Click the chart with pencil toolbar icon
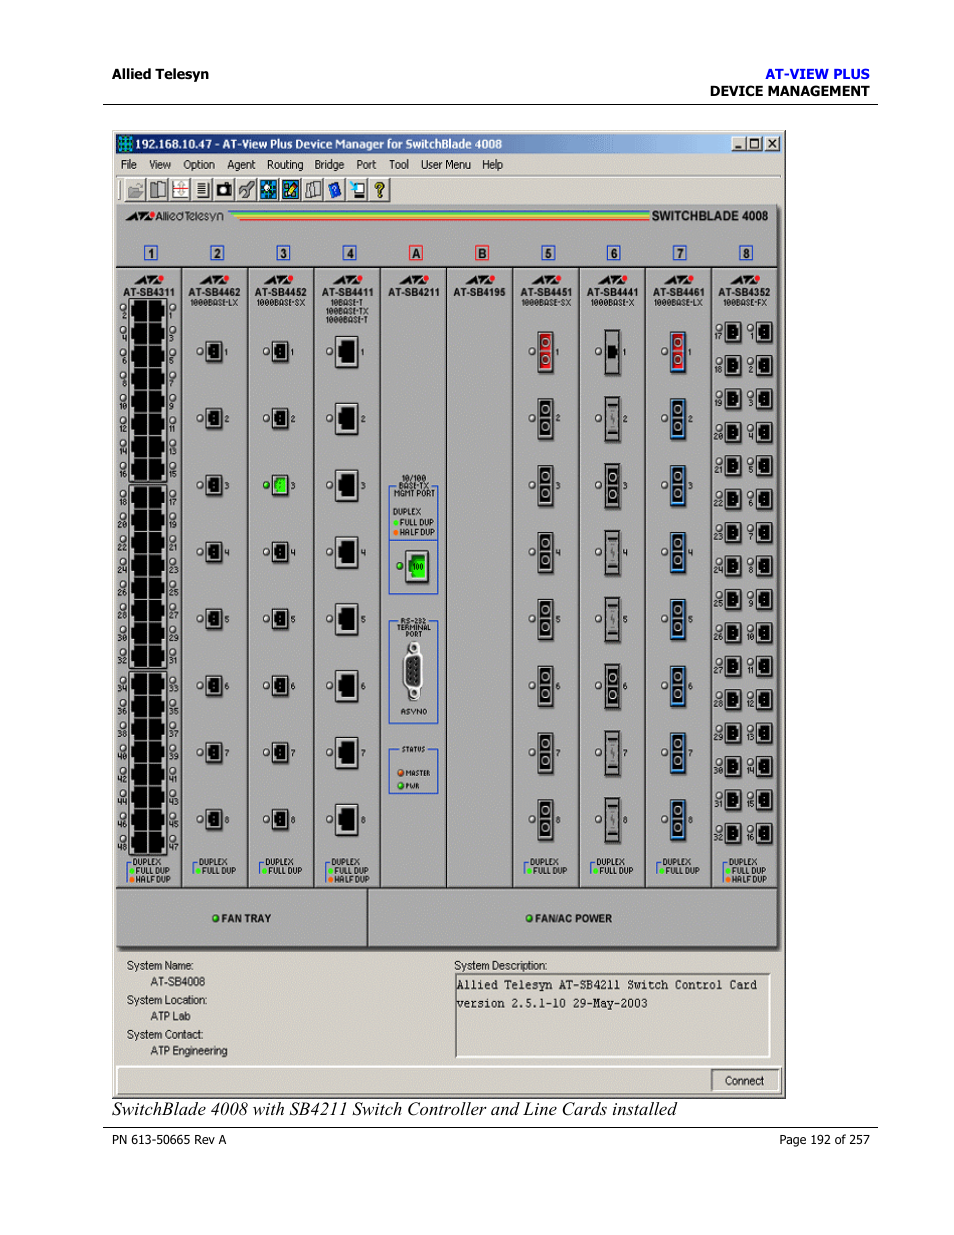The image size is (954, 1235). click(x=291, y=190)
